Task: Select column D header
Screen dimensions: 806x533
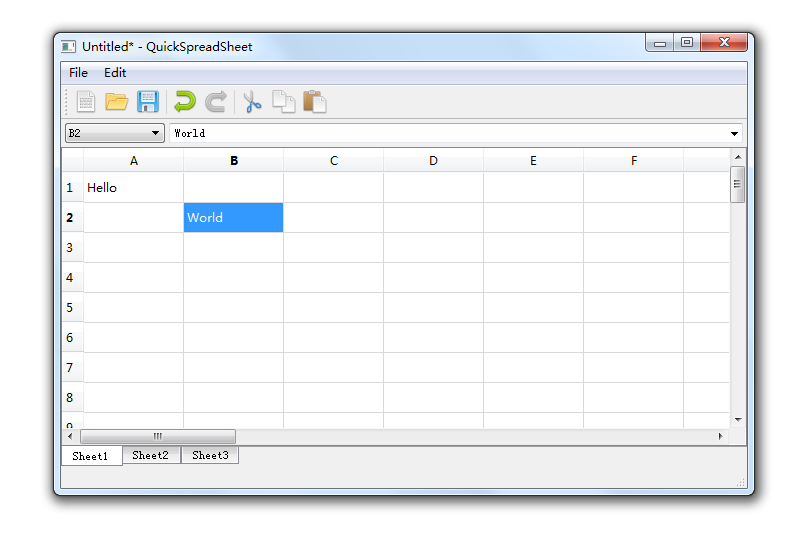Action: click(x=433, y=161)
